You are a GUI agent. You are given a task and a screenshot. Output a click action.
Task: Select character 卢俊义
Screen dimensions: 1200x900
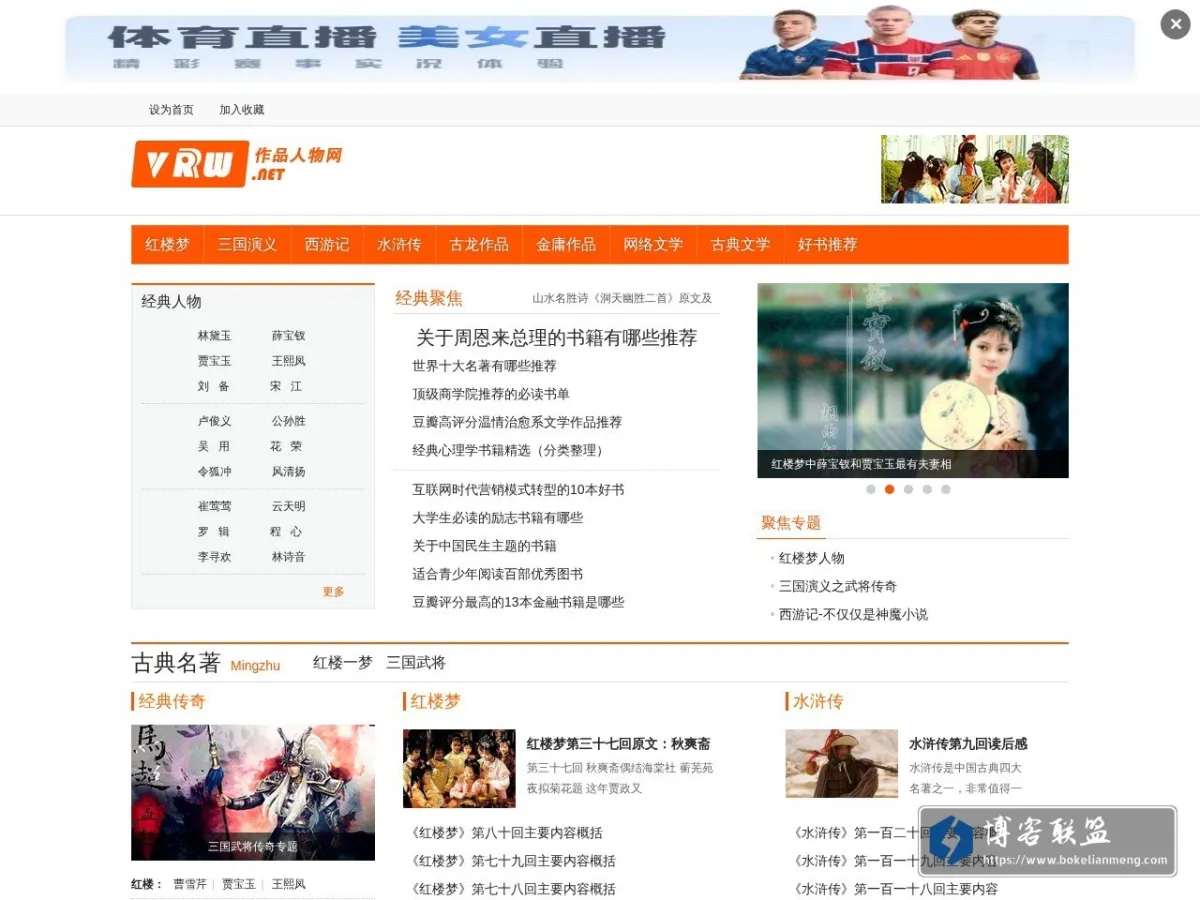coord(214,421)
